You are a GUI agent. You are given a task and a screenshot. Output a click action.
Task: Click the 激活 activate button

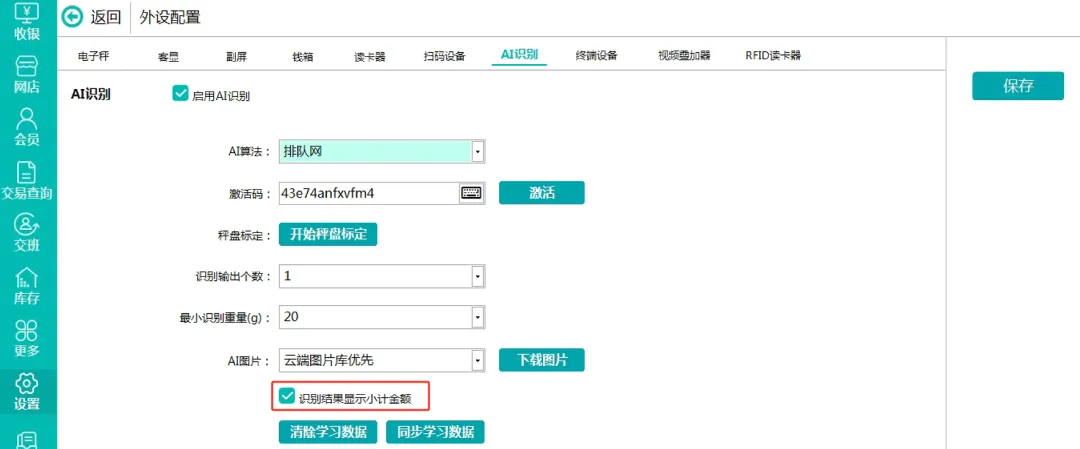[541, 193]
